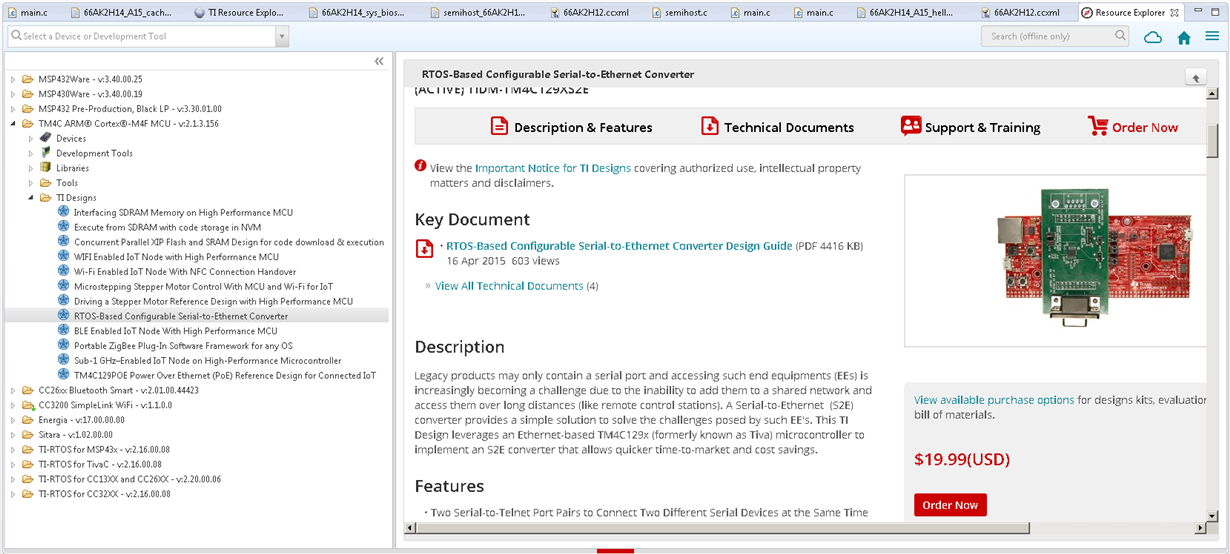Go to Resource Explorer home icon
Image resolution: width=1230 pixels, height=554 pixels.
tap(1184, 37)
